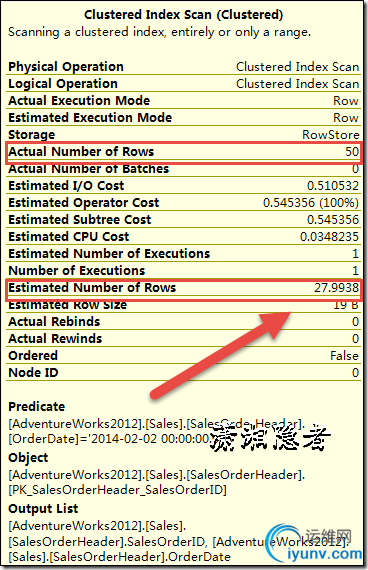
Task: Click the Physical Operation value Clustered Index Scan
Action: tap(297, 67)
